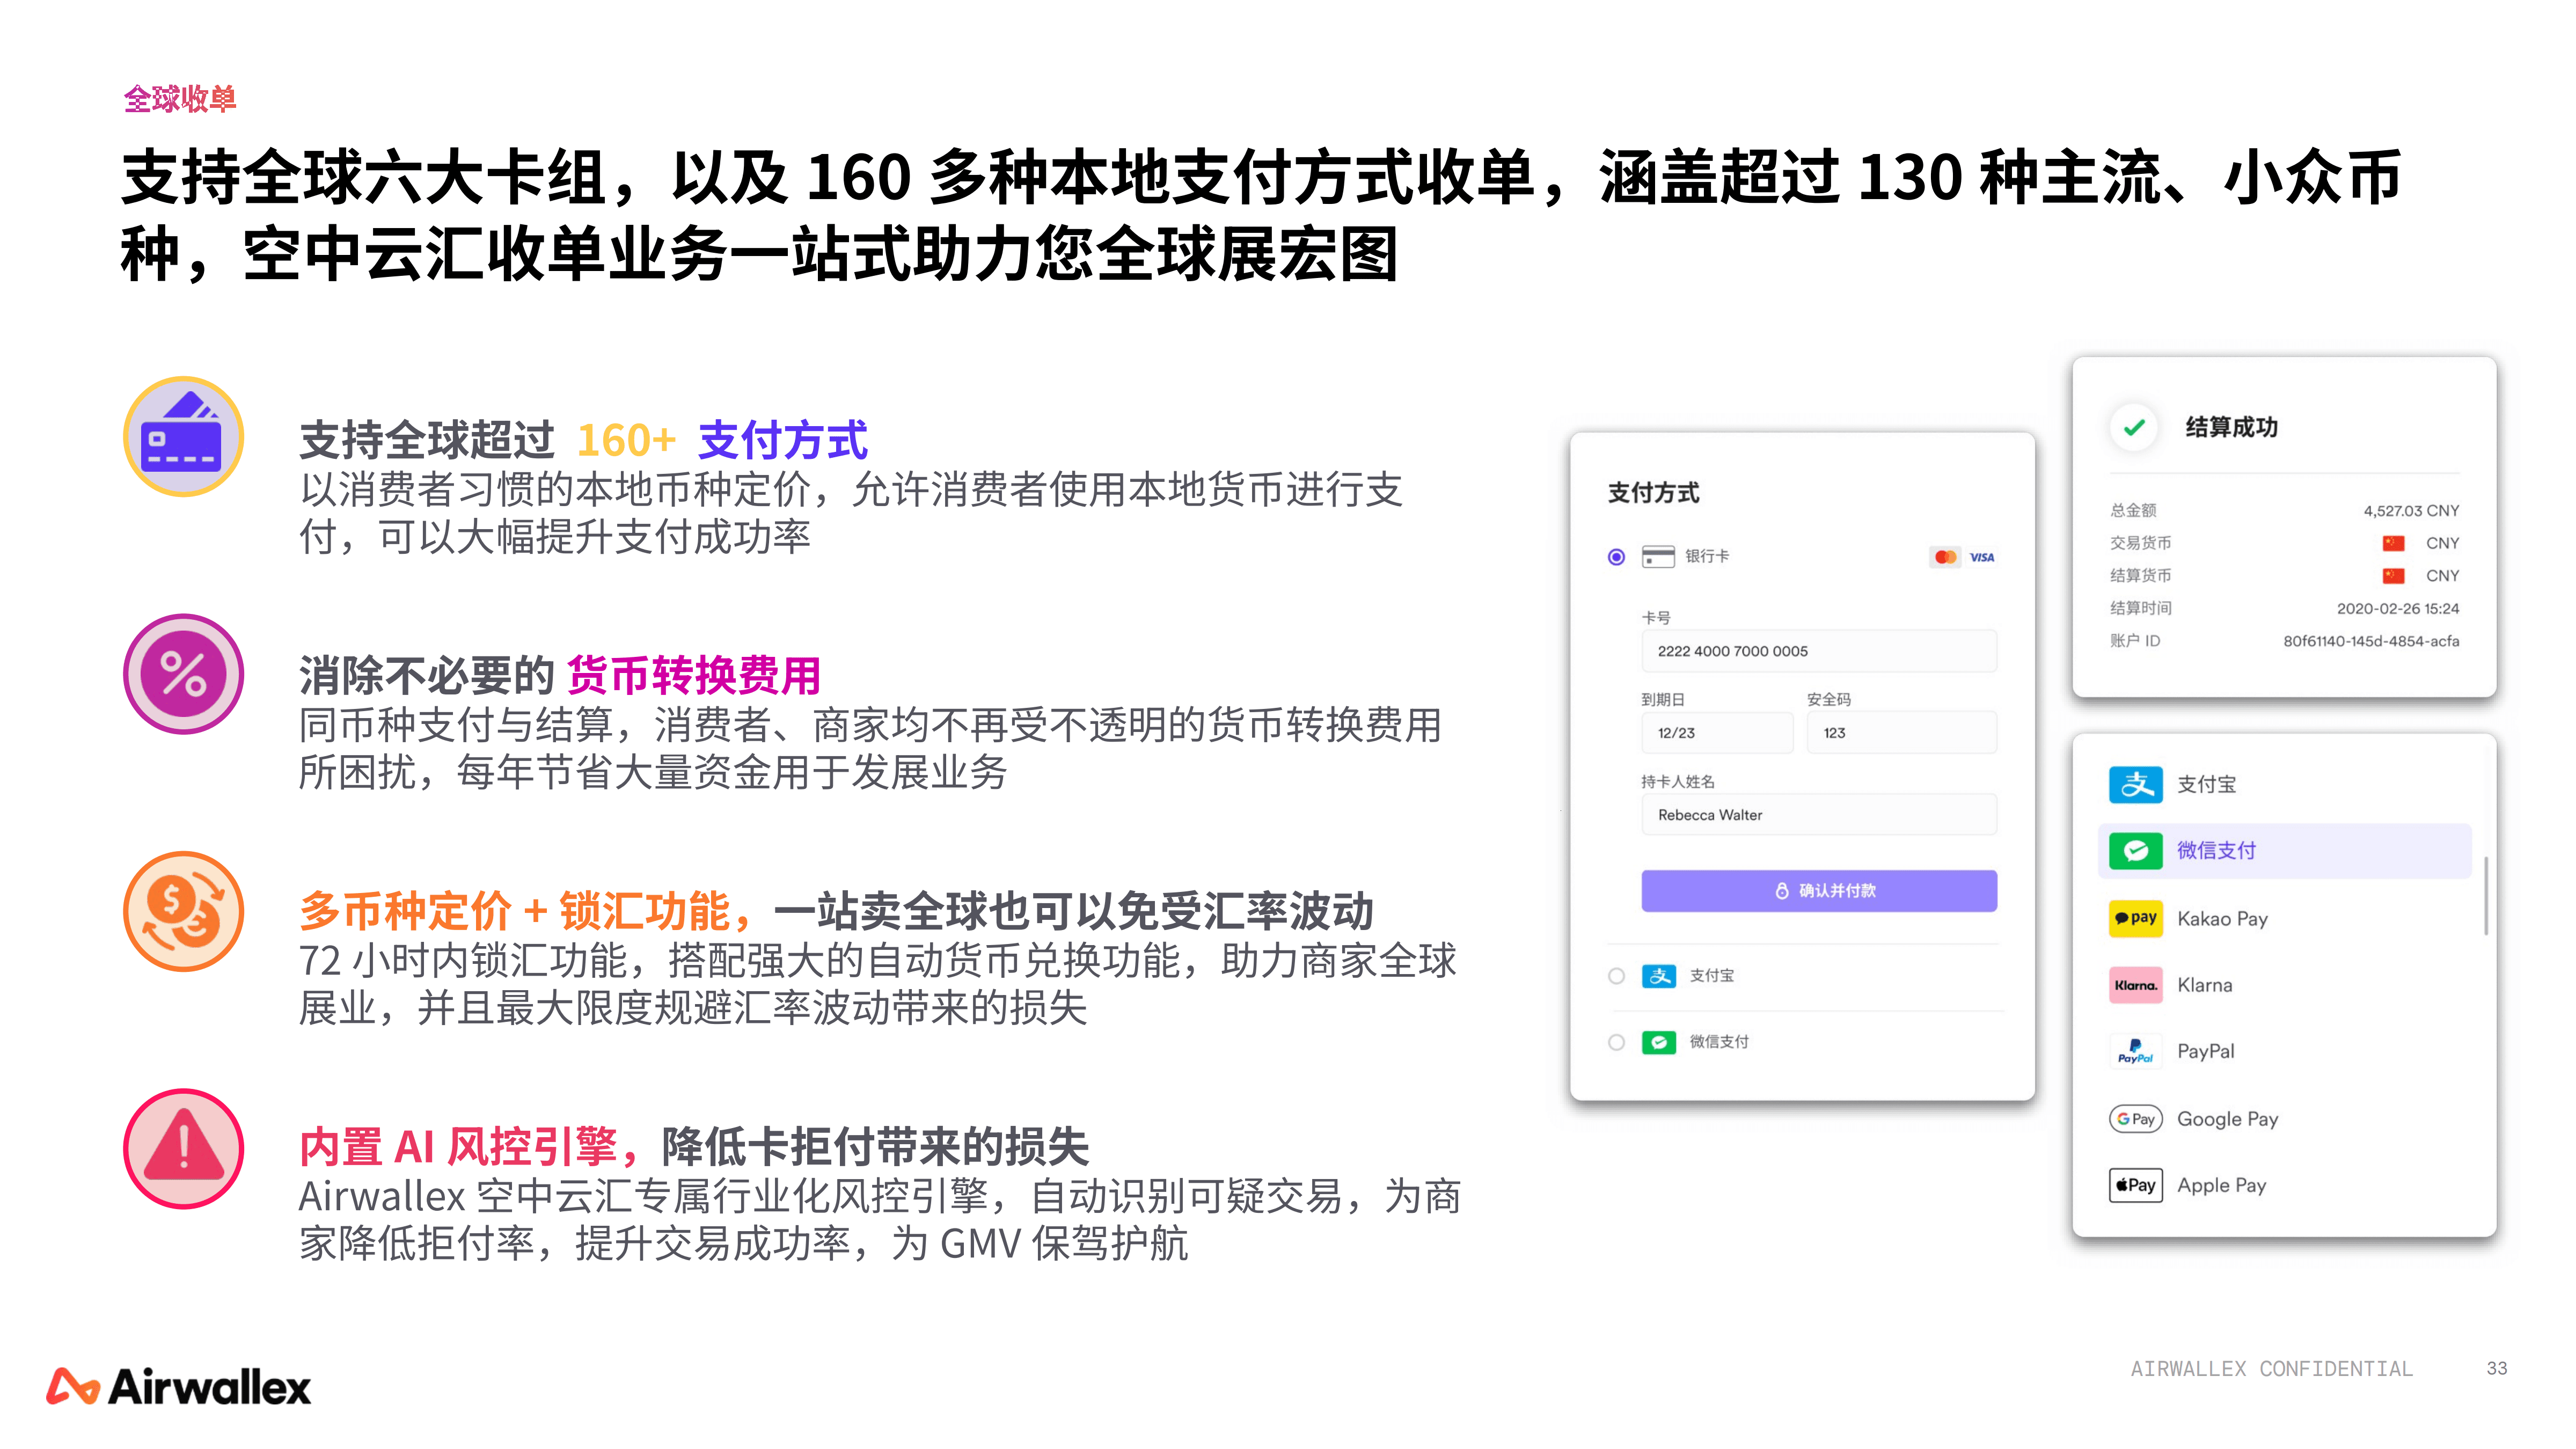Click the bank card icon beside 银行卡
The image size is (2576, 1449).
point(1658,557)
